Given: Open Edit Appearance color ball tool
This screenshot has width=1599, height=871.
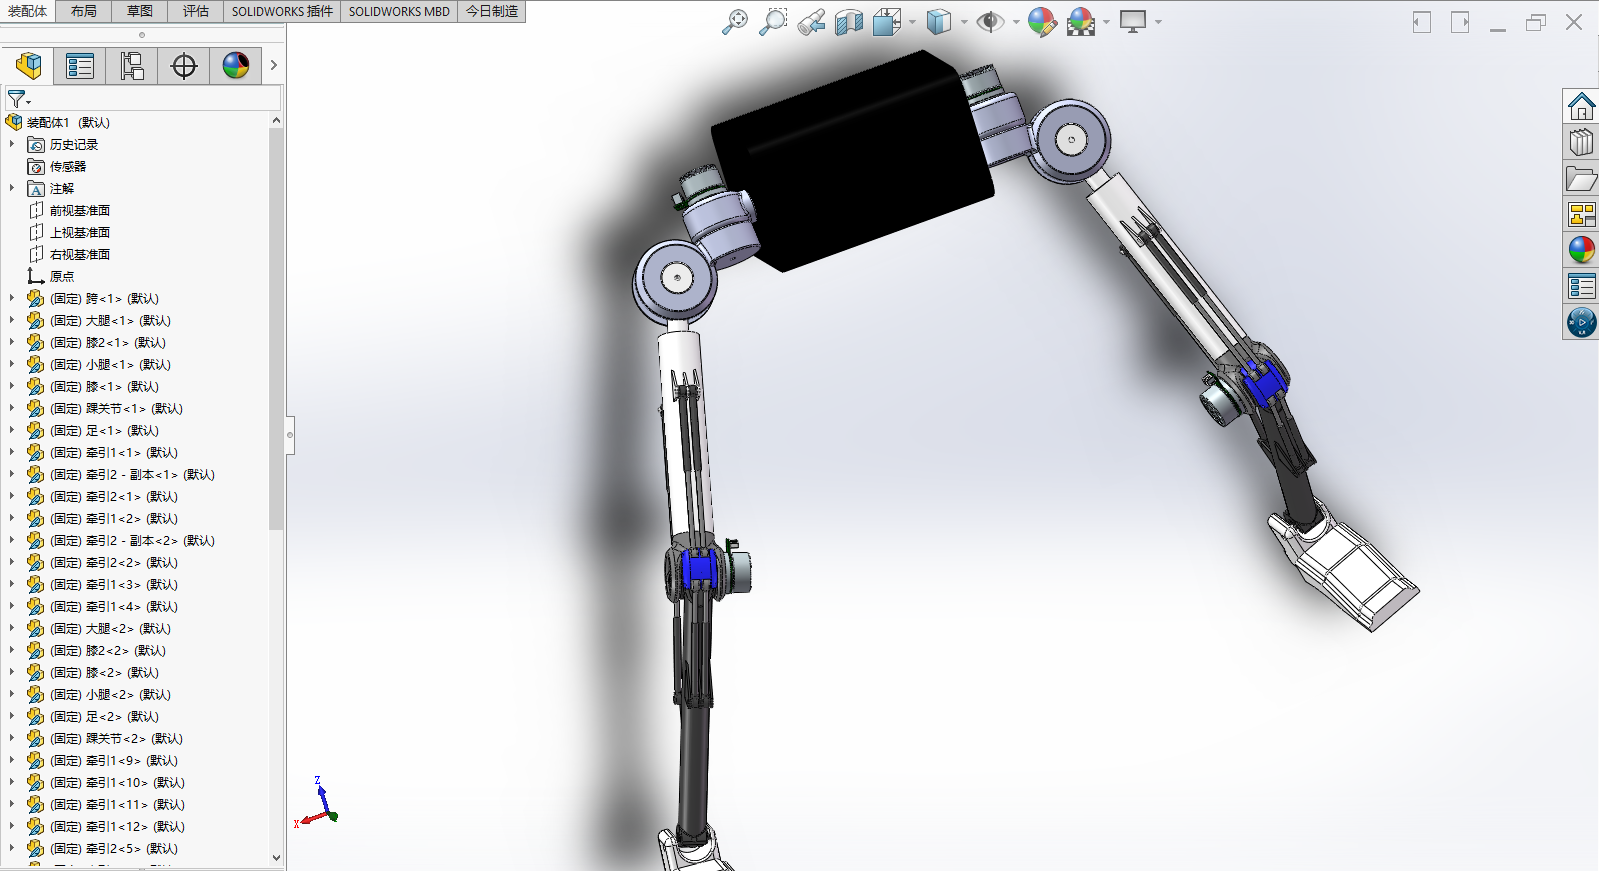Looking at the screenshot, I should click(x=1042, y=22).
